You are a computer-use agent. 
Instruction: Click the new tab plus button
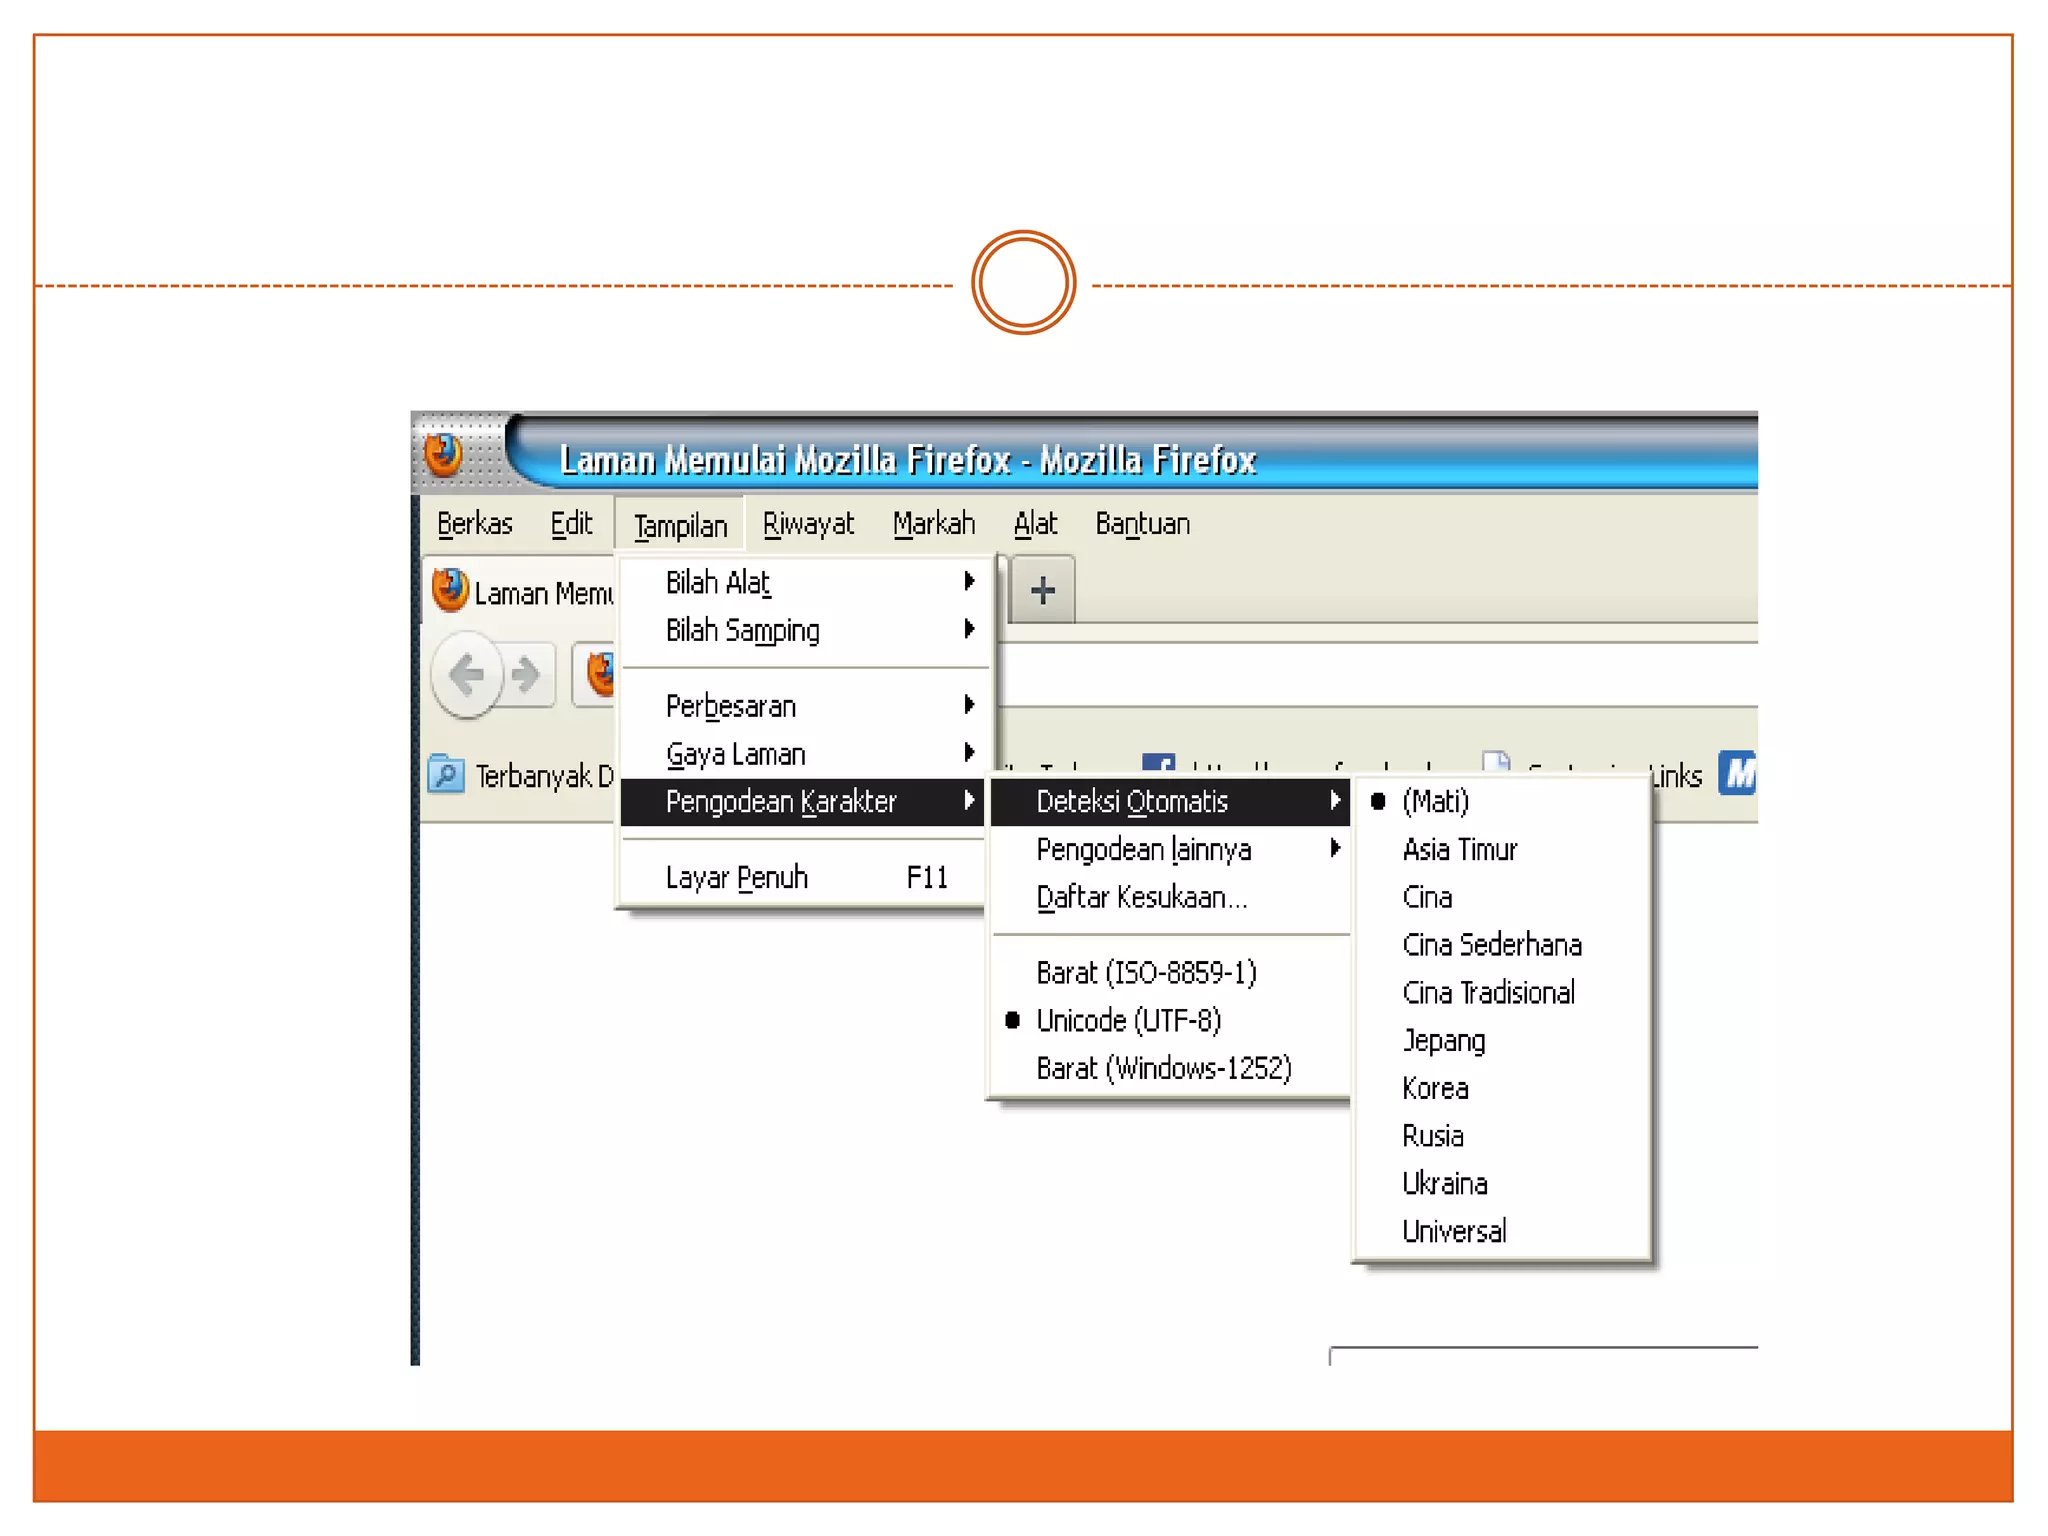1042,590
